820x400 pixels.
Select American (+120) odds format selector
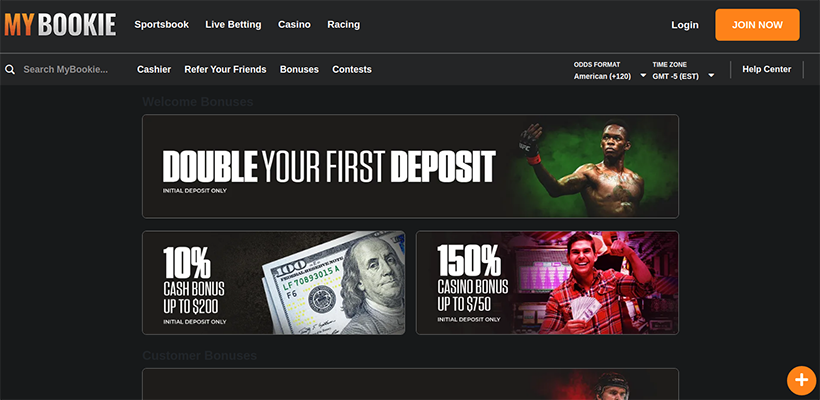coord(602,76)
